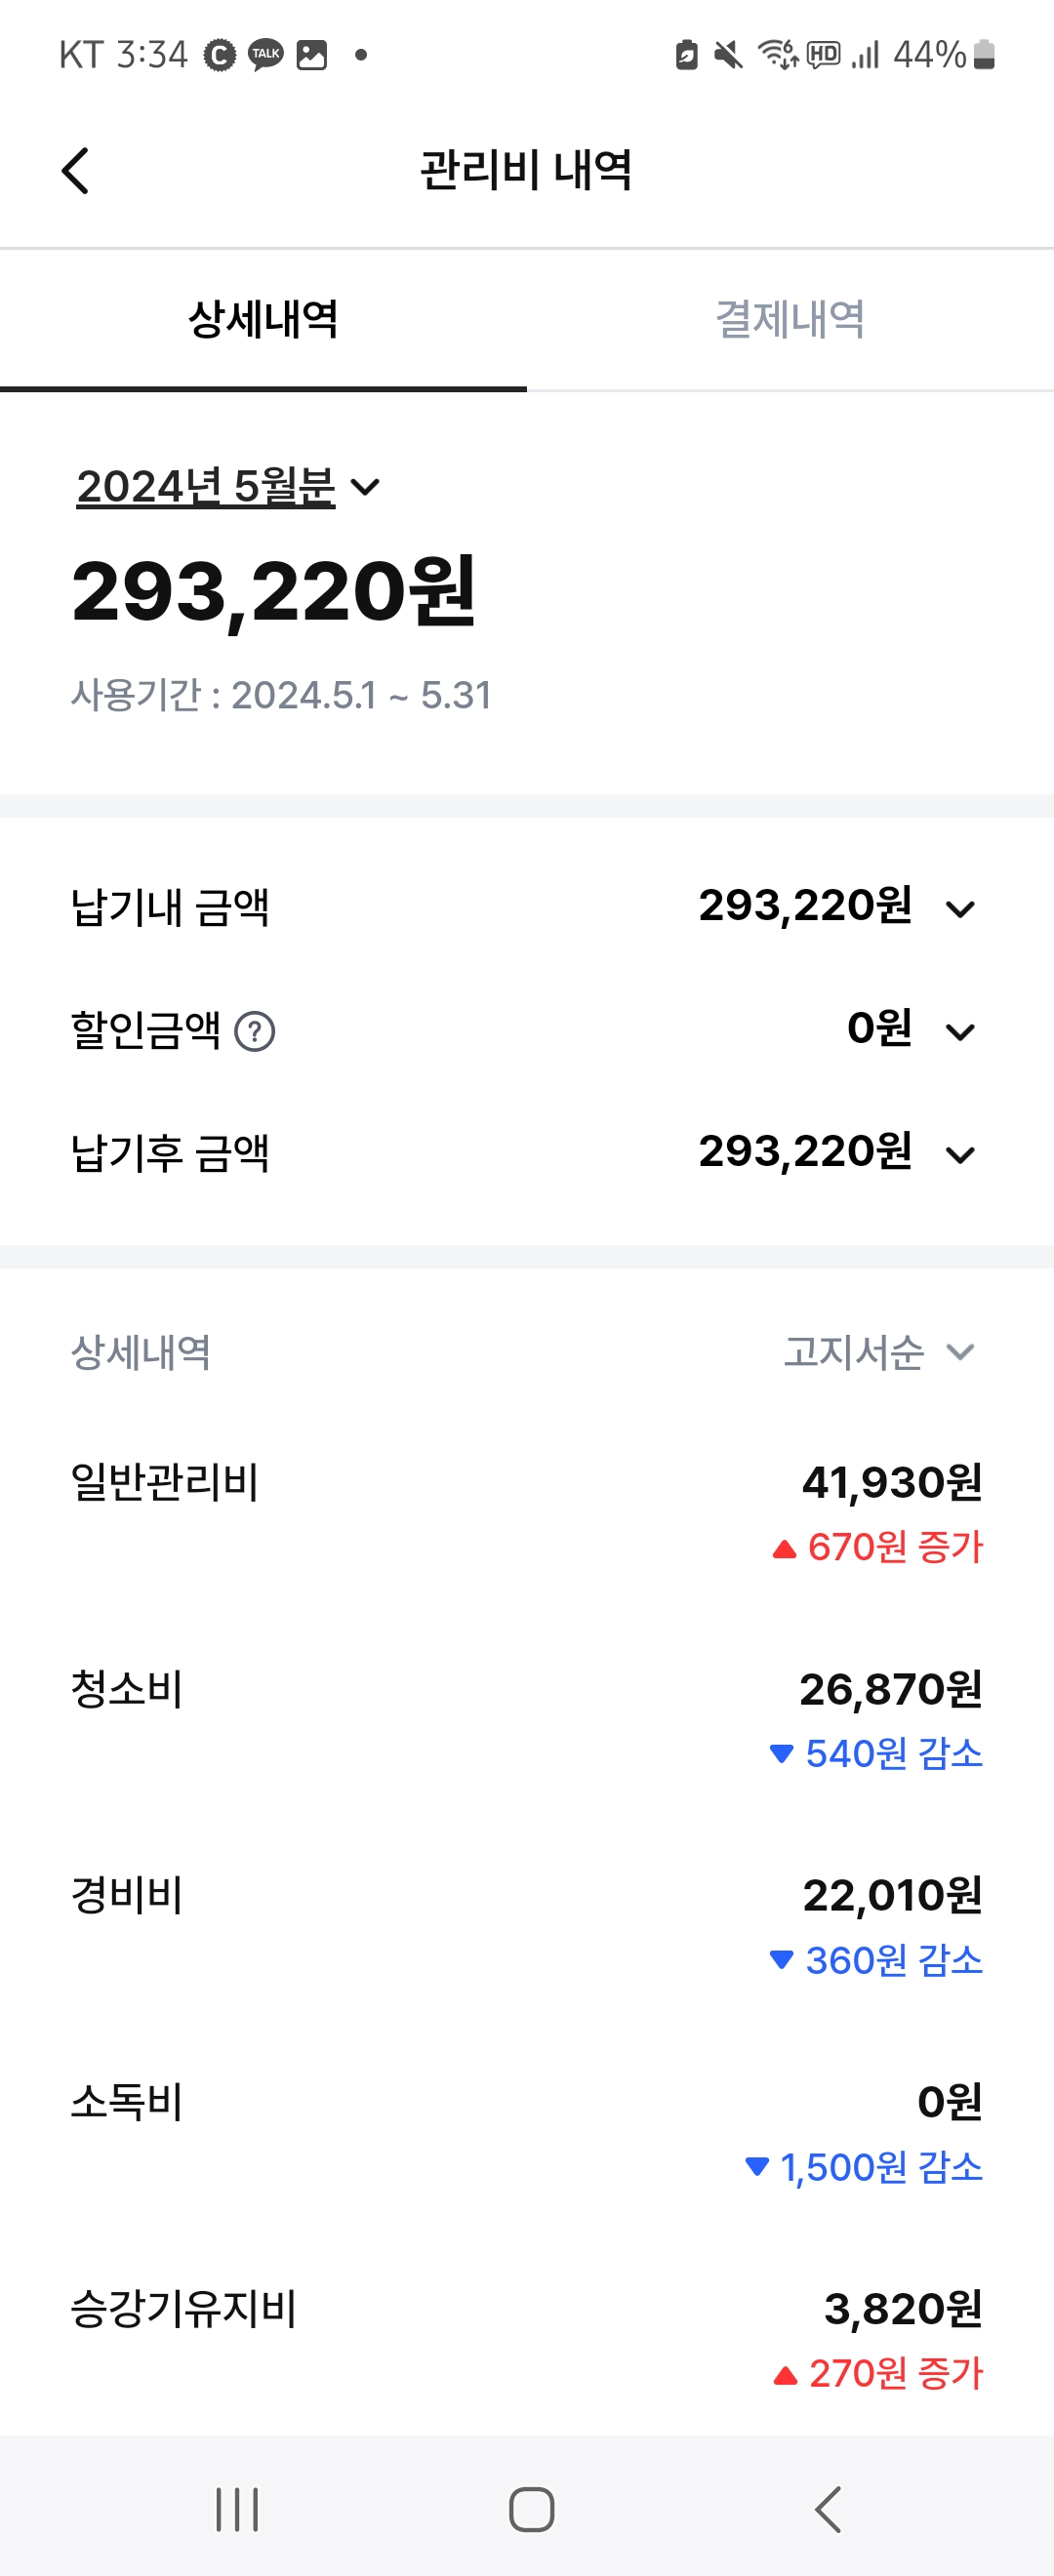Tap the back arrow in header
The height and width of the screenshot is (2576, 1054).
(75, 170)
